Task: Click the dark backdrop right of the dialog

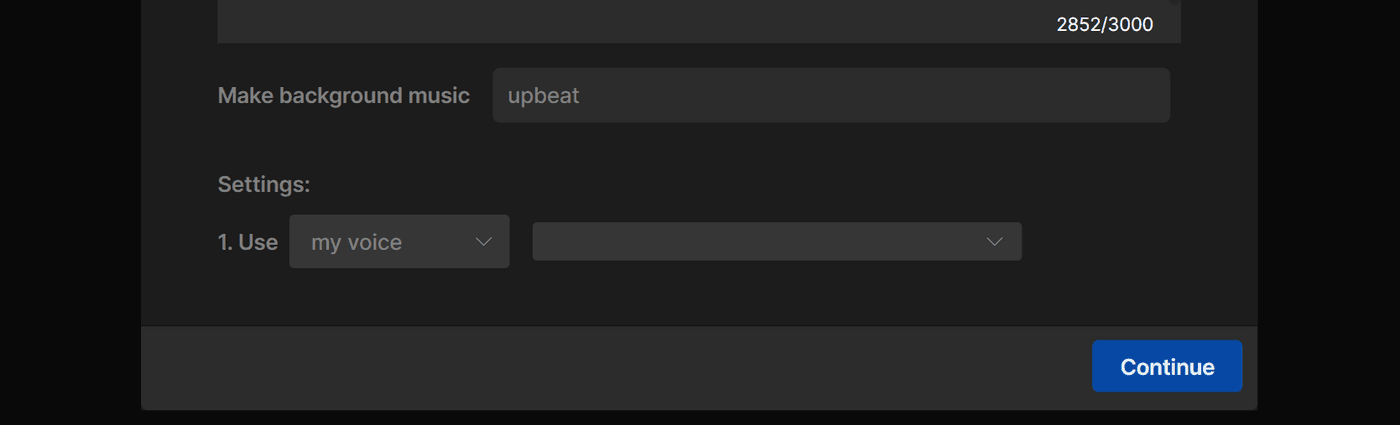Action: click(x=1328, y=200)
